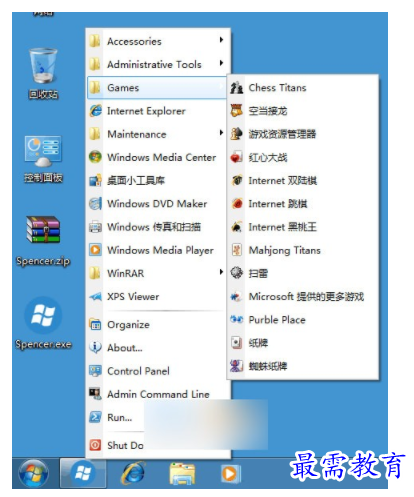Launch Admin Command Line
The image size is (414, 497).
pyautogui.click(x=157, y=394)
